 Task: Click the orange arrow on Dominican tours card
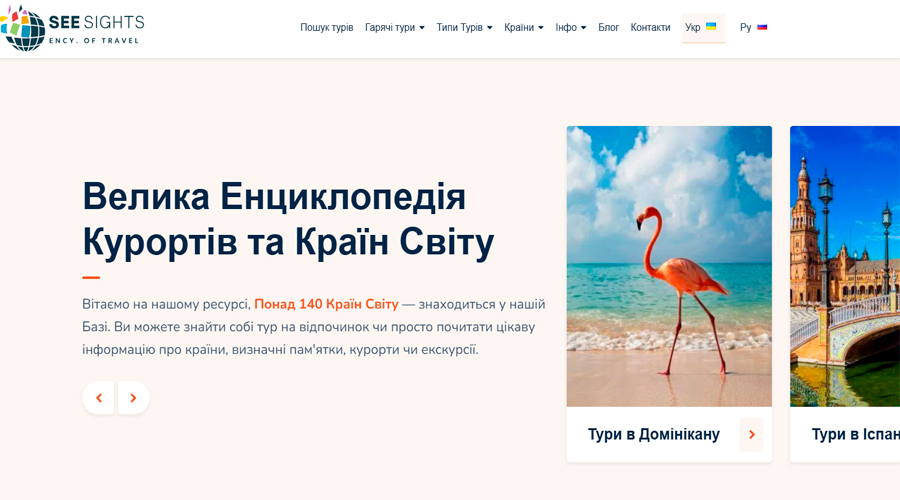[751, 435]
